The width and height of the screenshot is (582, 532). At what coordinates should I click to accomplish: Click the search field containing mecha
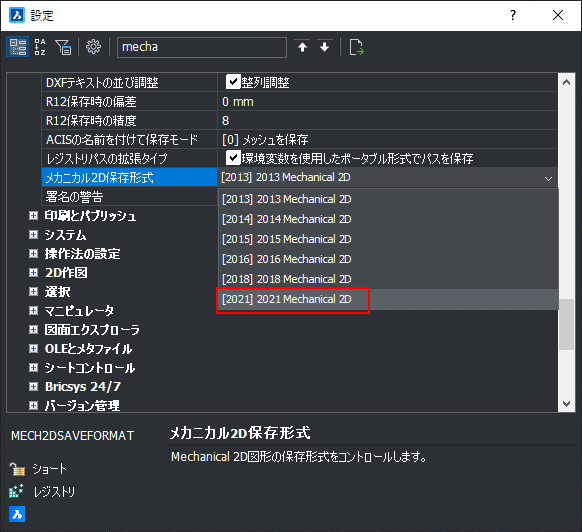(x=202, y=47)
